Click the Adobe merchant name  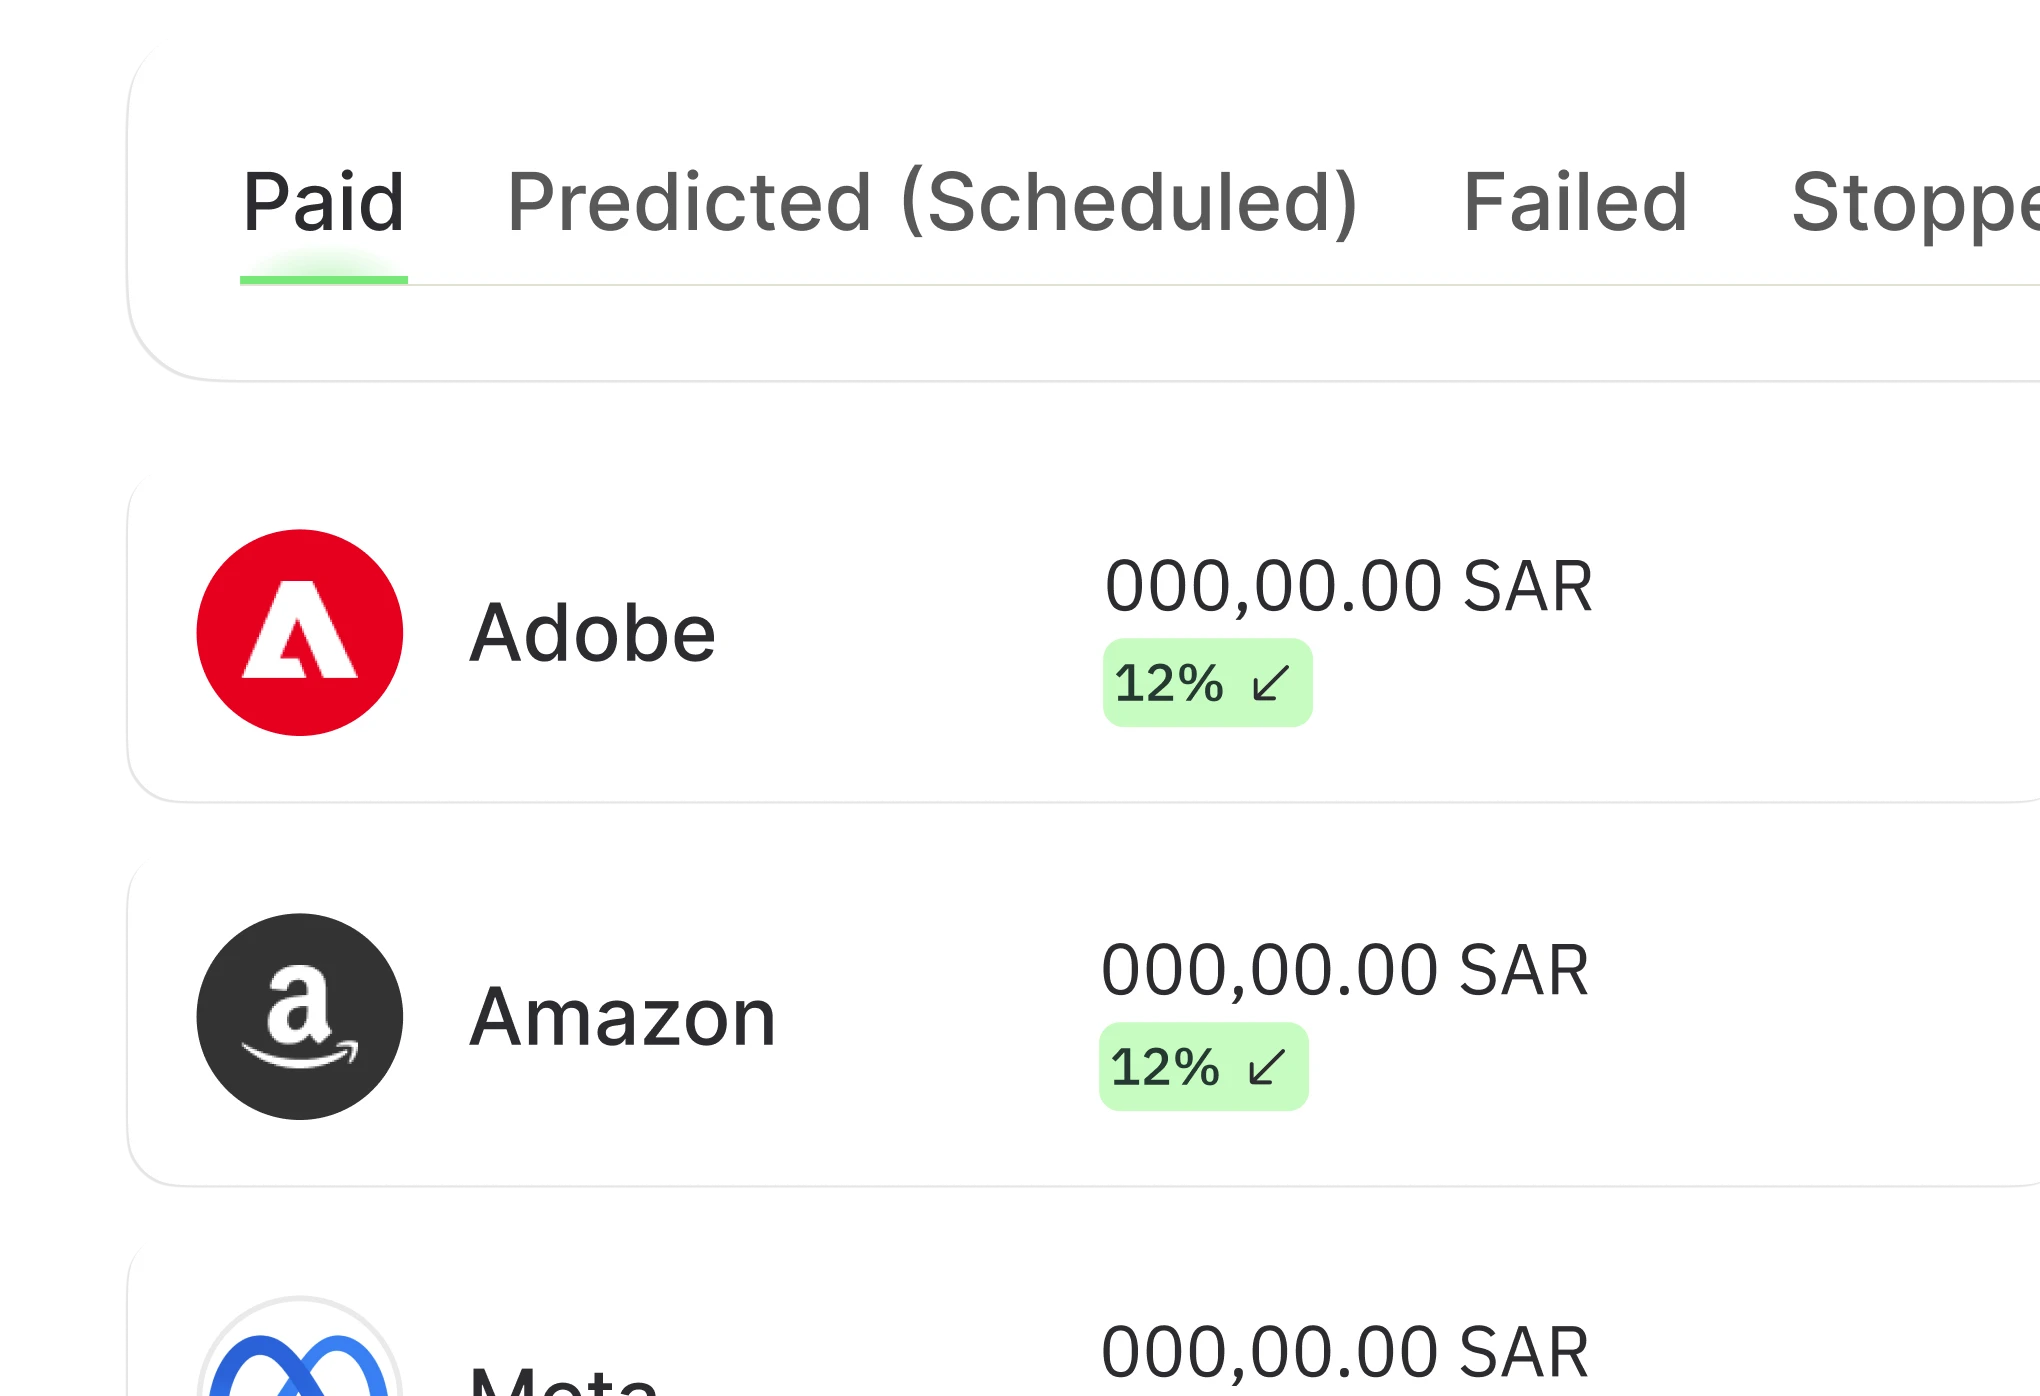point(592,633)
